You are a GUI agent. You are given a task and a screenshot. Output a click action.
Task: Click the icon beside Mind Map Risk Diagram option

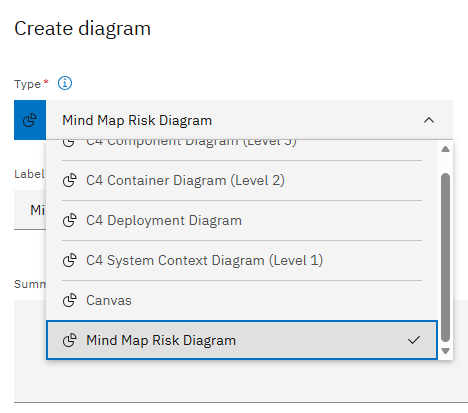point(70,340)
